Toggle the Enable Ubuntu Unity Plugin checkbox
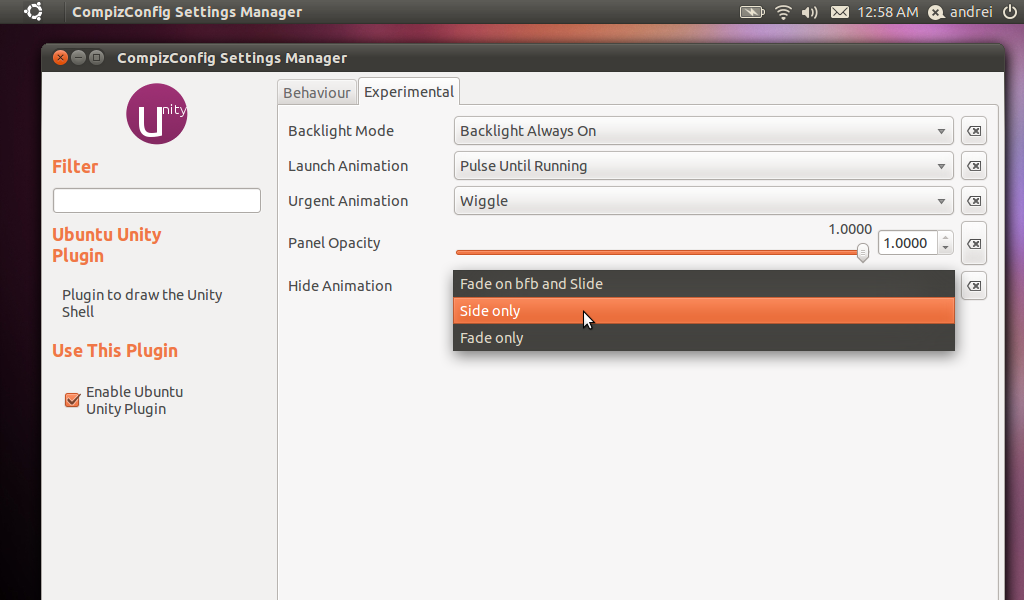Screen dimensions: 1024x600 click(72, 400)
